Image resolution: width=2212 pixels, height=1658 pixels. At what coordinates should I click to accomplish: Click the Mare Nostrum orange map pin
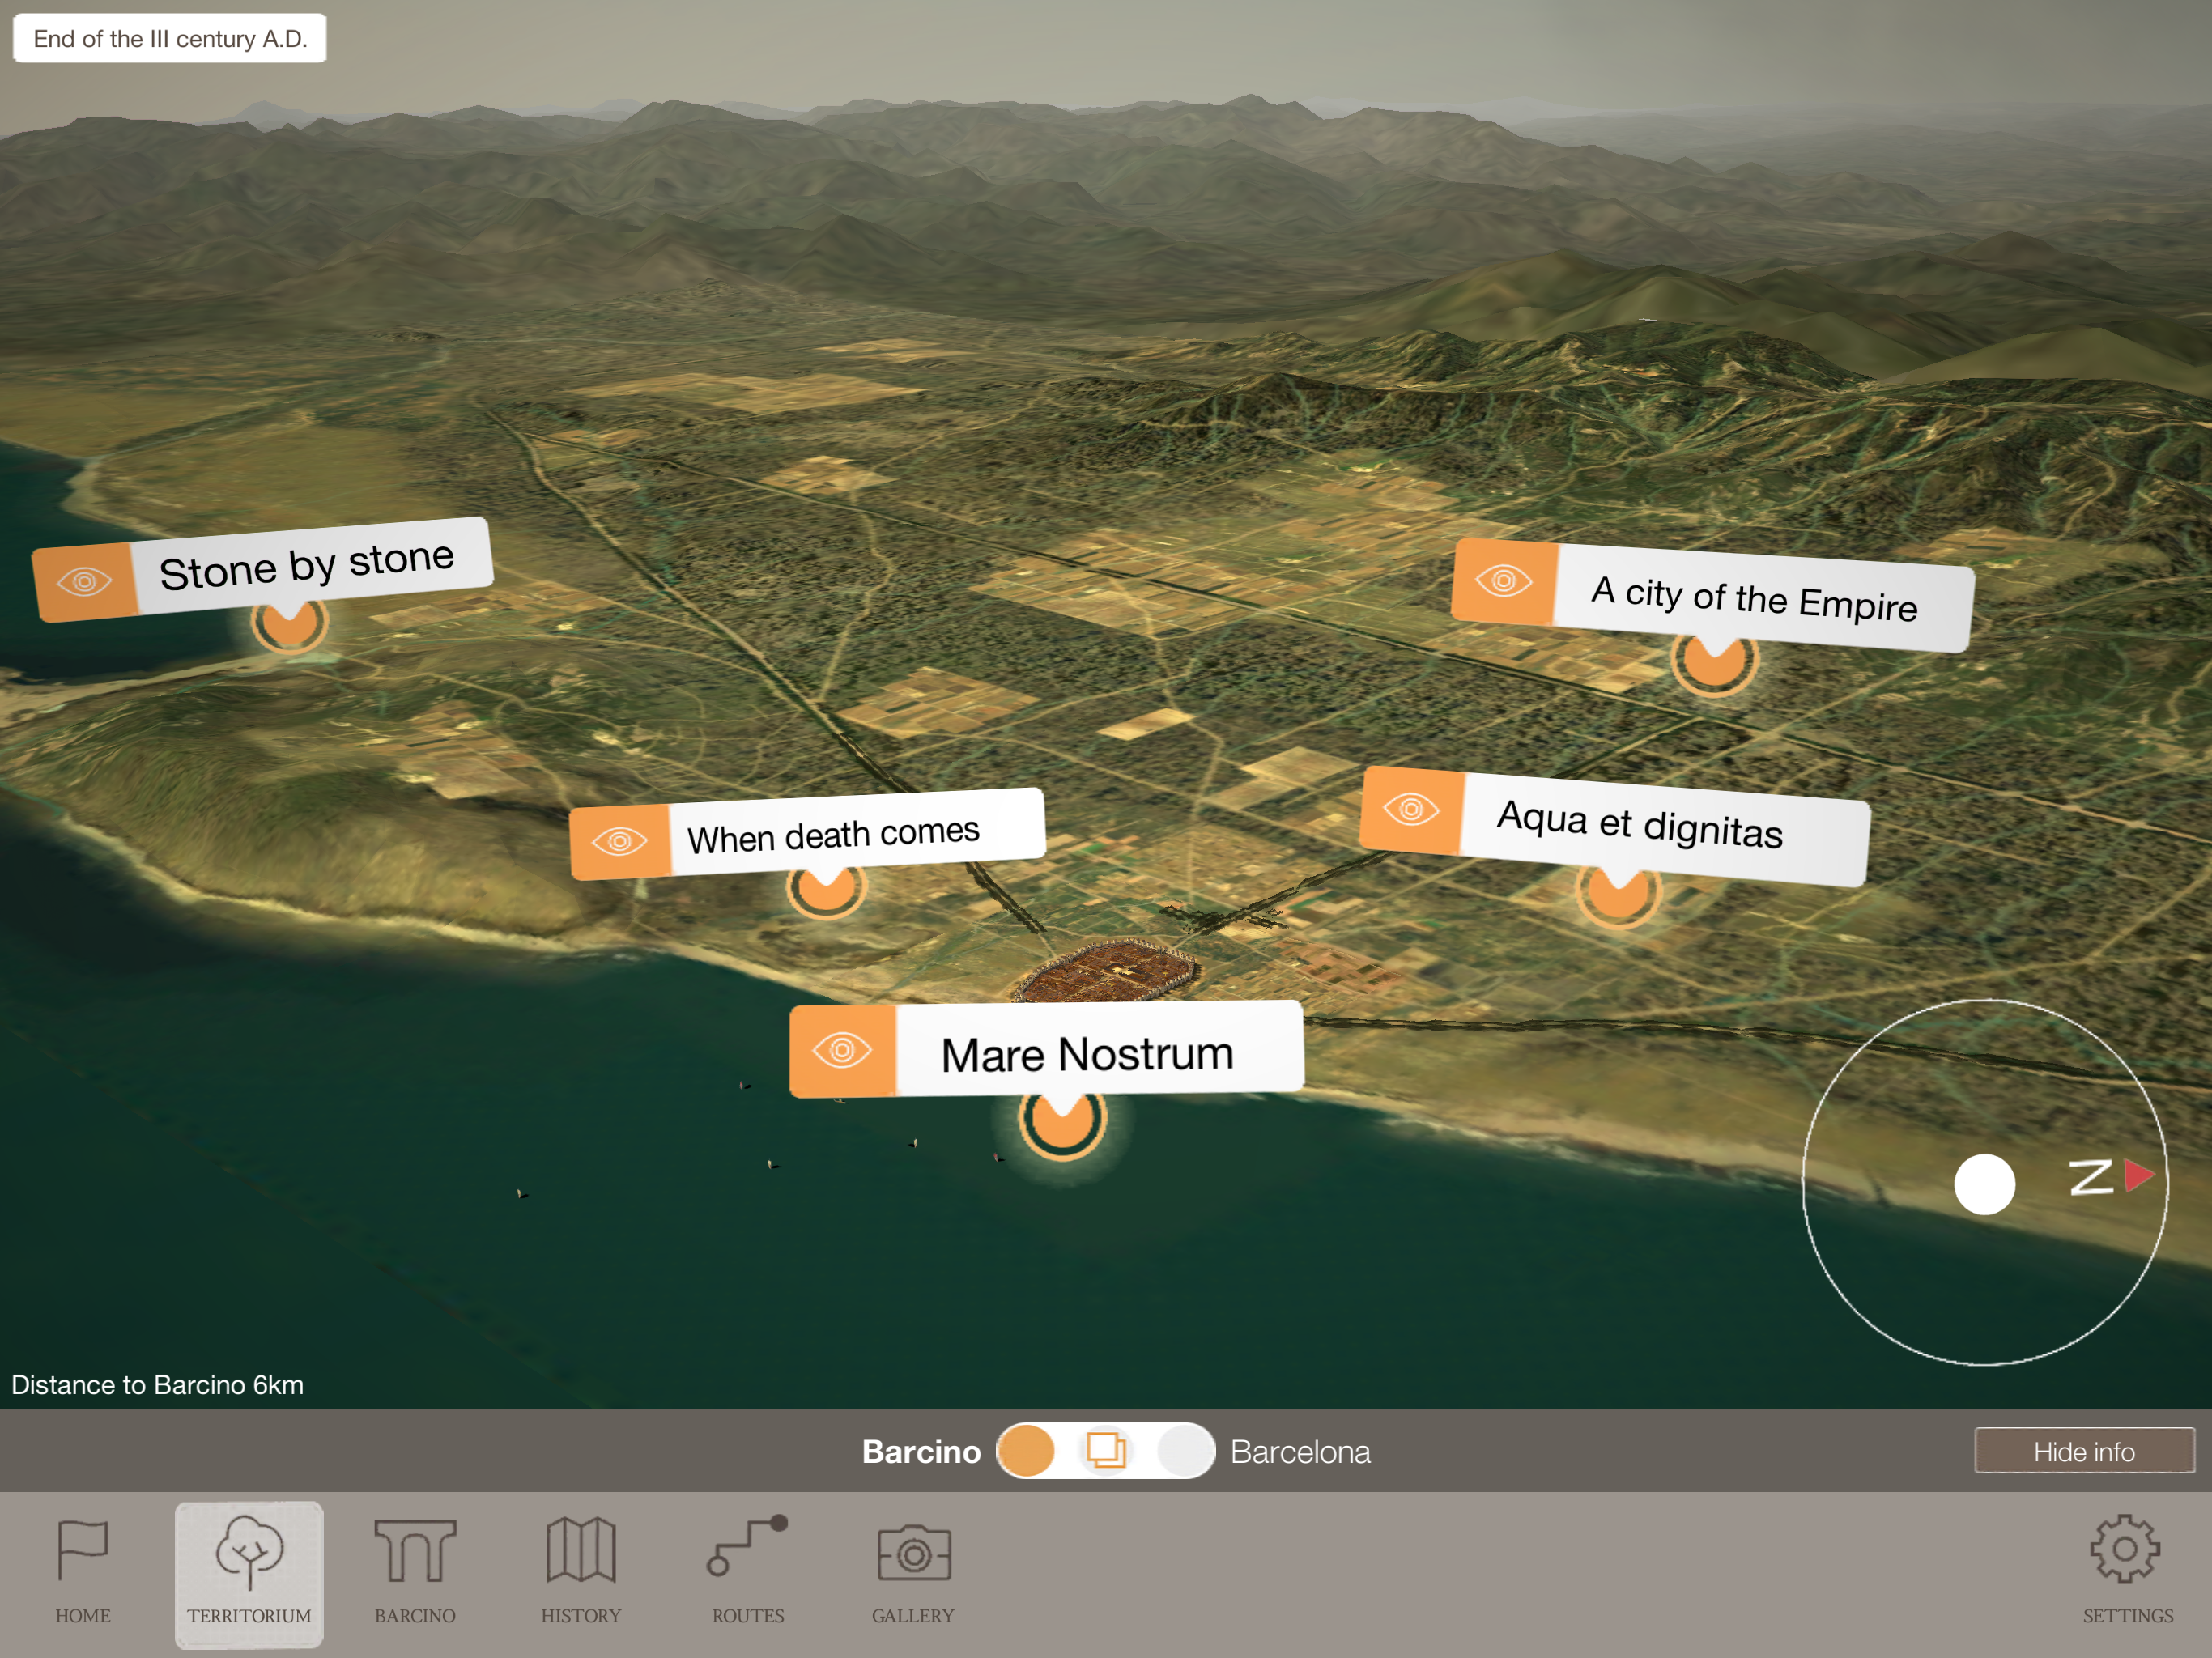tap(1062, 1125)
